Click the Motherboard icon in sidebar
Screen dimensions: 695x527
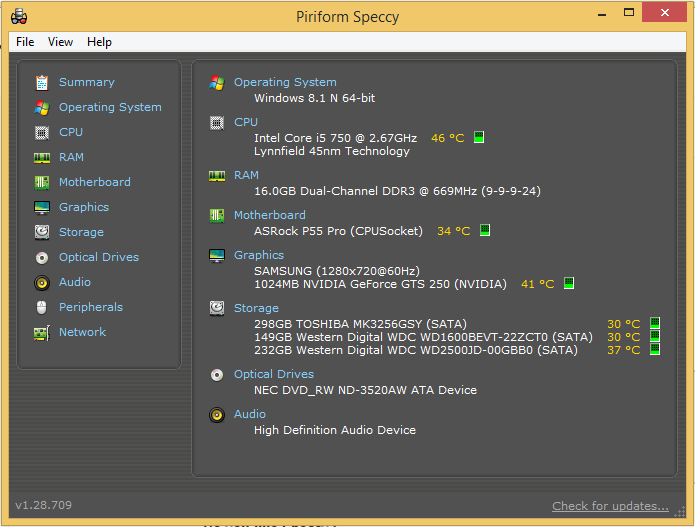tap(42, 183)
